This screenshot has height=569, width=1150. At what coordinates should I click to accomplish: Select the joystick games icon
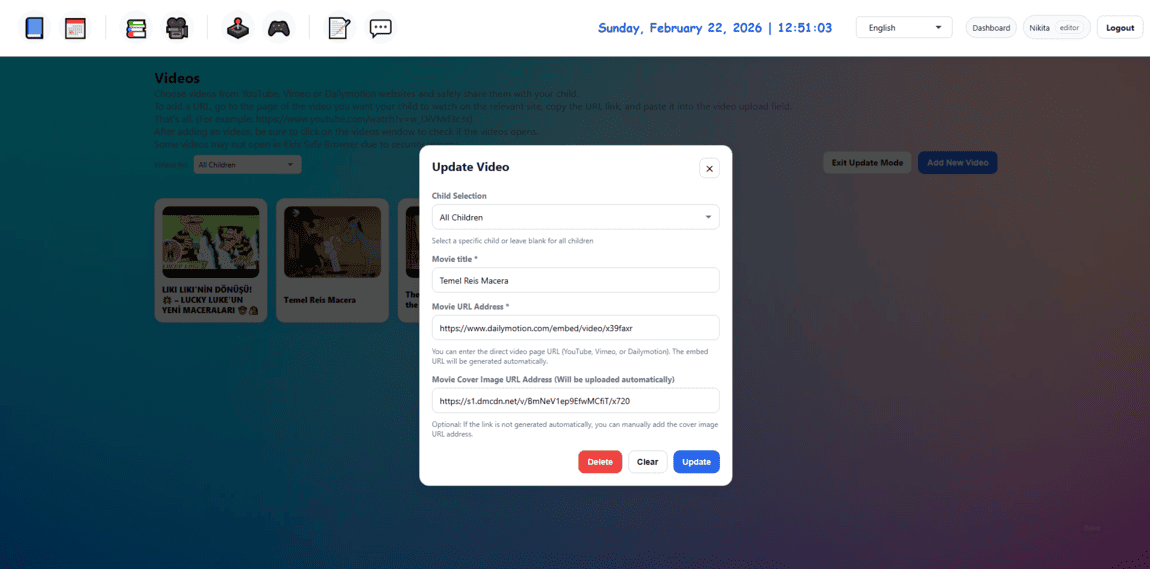(x=237, y=28)
